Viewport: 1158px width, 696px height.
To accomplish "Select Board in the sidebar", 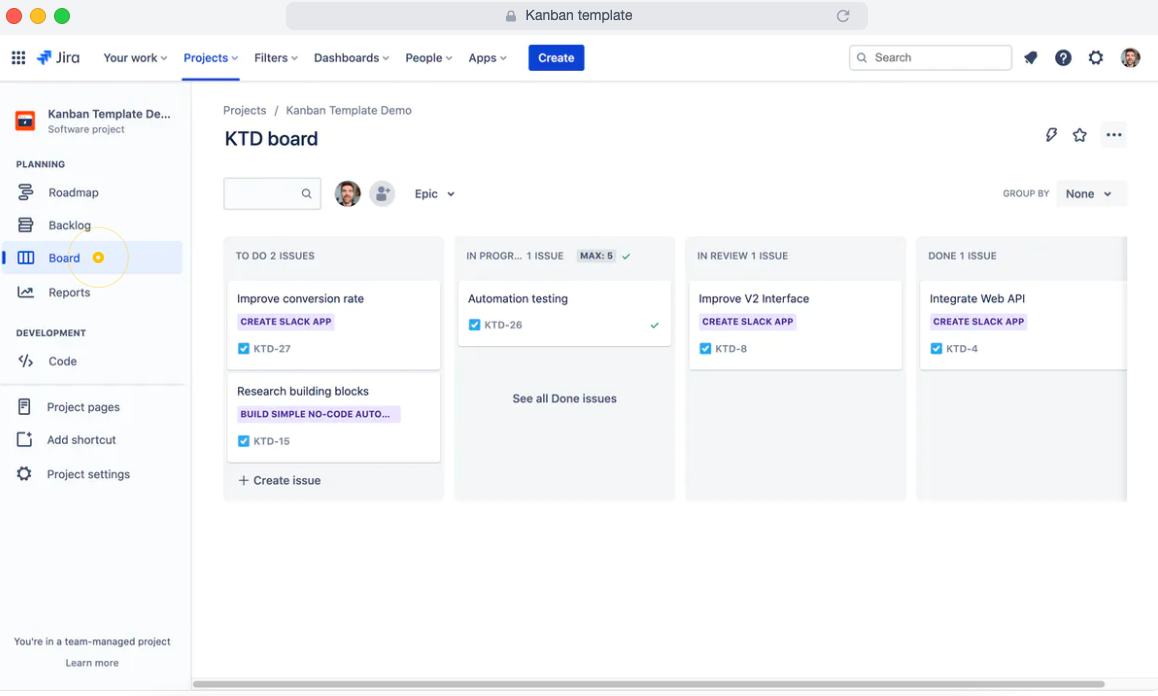I will click(x=92, y=258).
